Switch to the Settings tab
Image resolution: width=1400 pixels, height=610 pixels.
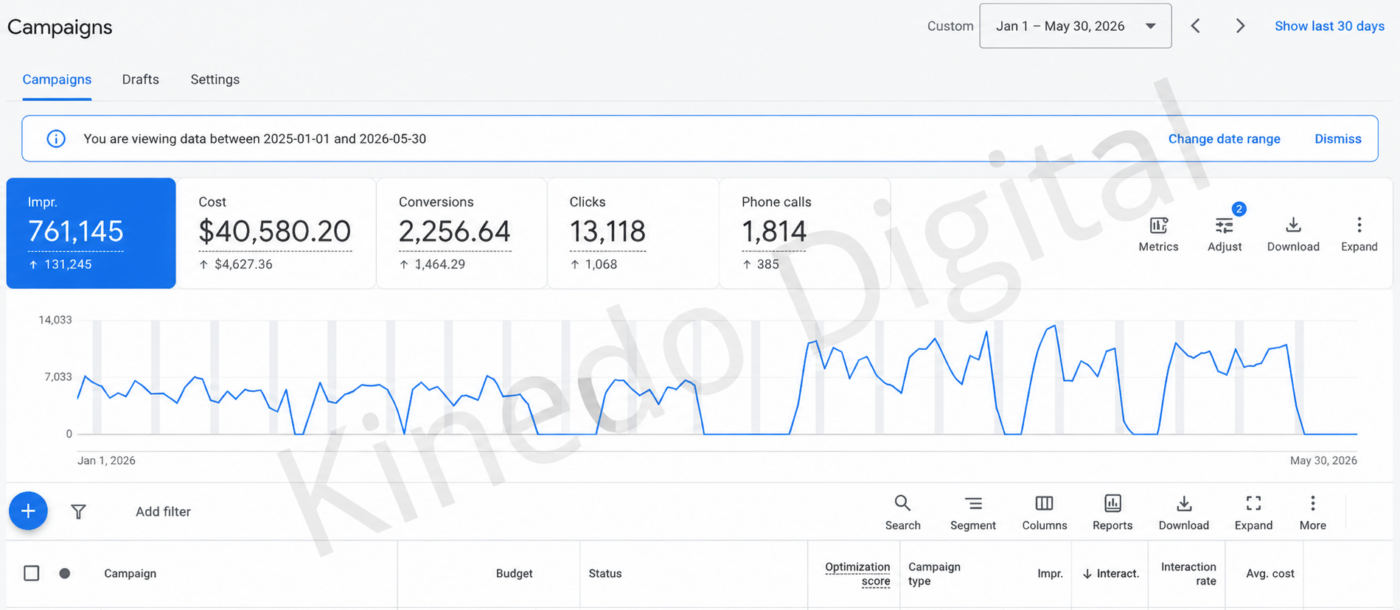[215, 79]
